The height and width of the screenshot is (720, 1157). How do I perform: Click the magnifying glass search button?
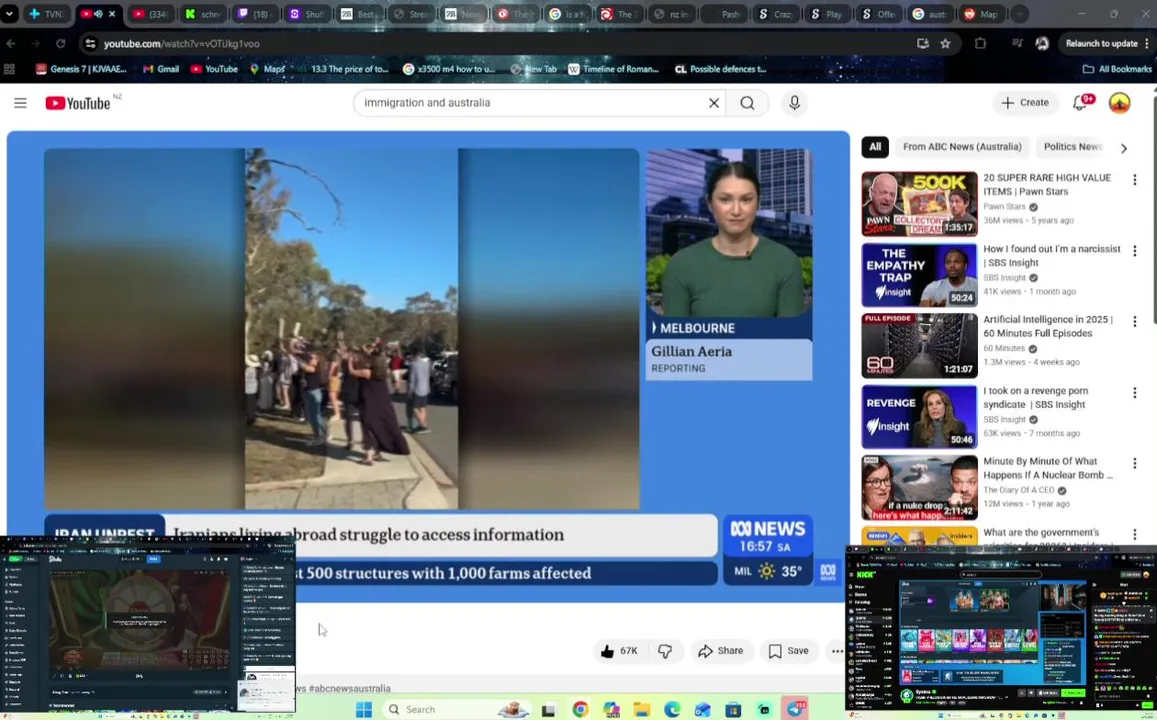click(x=747, y=103)
